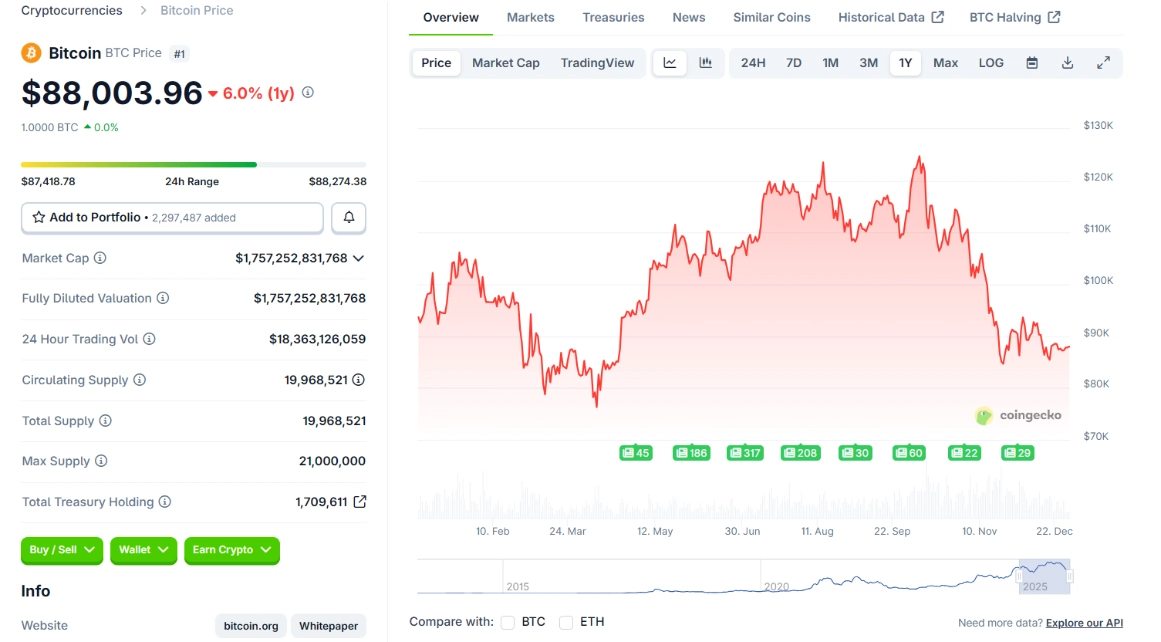Switch to the bar chart icon
Image resolution: width=1161 pixels, height=642 pixels.
tap(705, 62)
